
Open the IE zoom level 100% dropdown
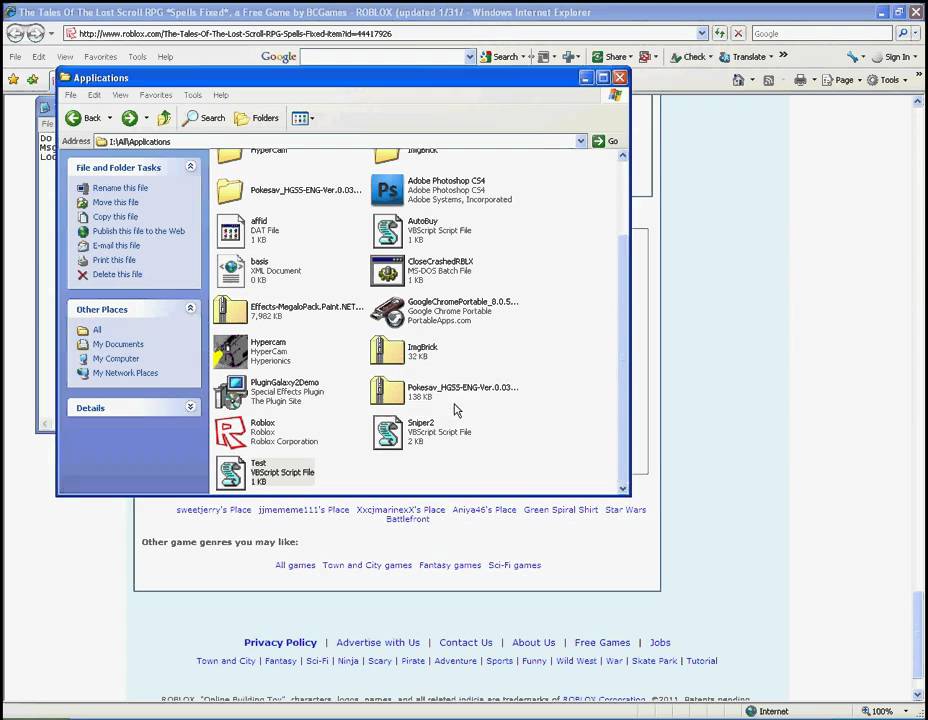[x=906, y=711]
